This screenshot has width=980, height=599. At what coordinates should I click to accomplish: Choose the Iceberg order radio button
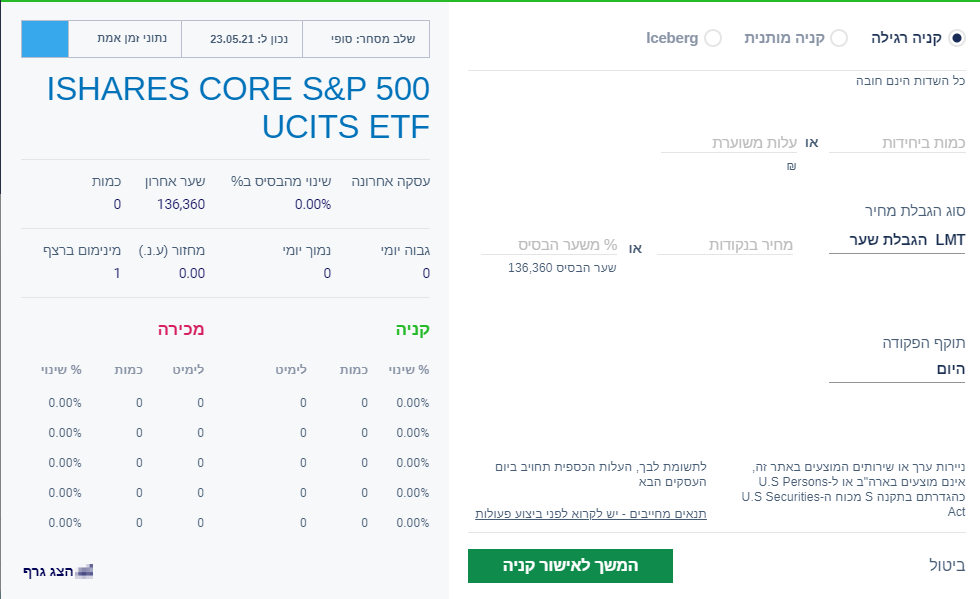[x=712, y=38]
